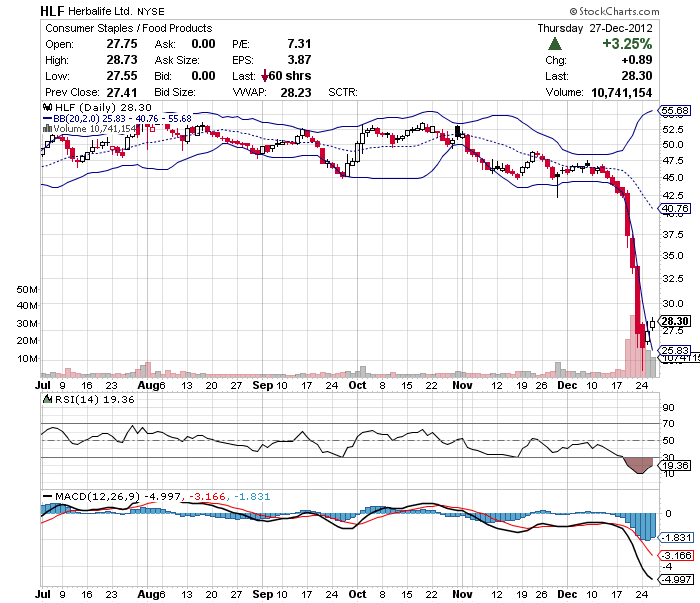Viewport: 700px width, 603px height.
Task: Click the Open value 27.75
Action: [122, 44]
